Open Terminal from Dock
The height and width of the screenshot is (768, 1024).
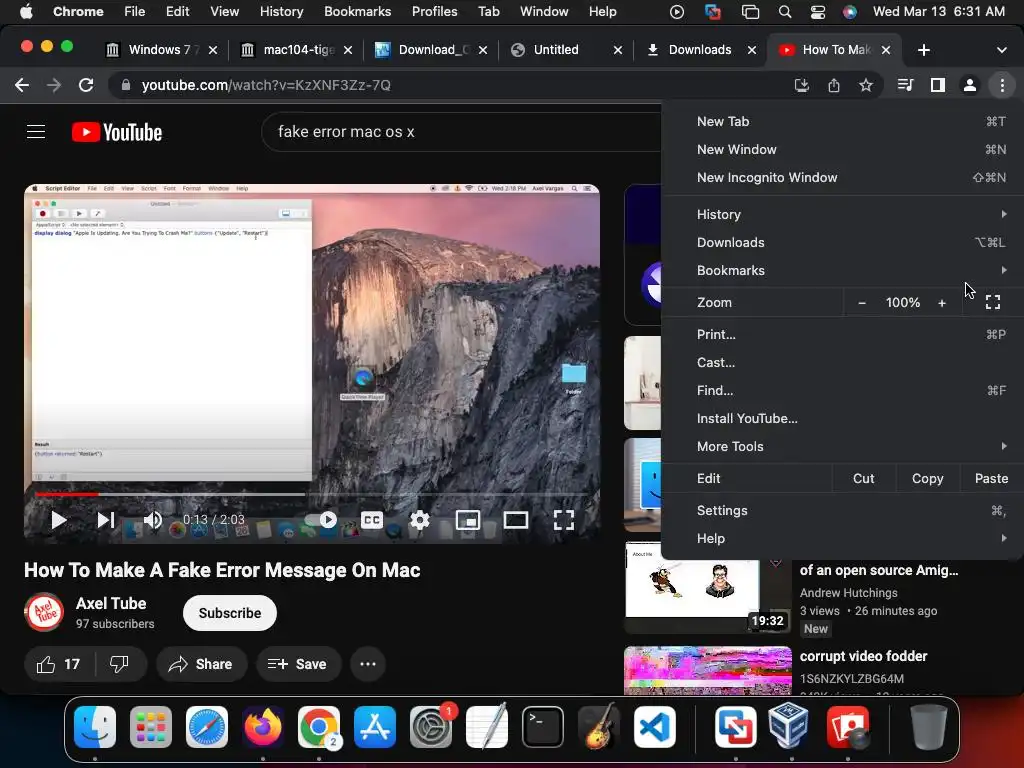point(543,727)
